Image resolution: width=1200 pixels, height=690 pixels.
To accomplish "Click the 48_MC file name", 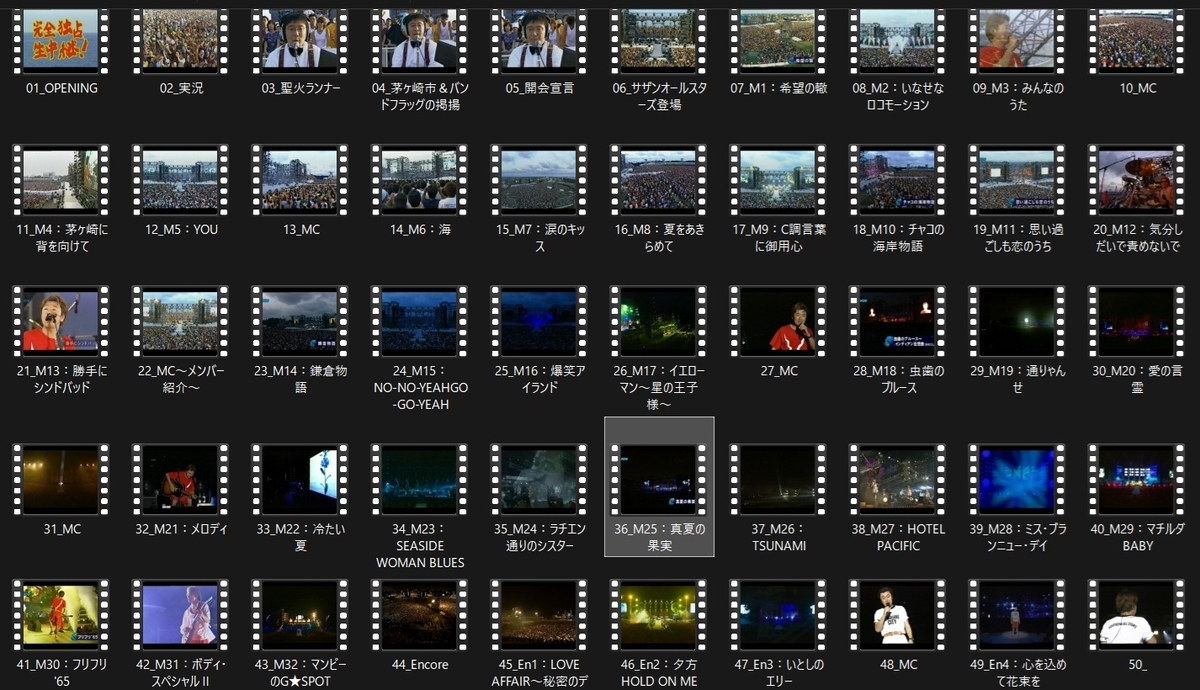I will tap(898, 664).
